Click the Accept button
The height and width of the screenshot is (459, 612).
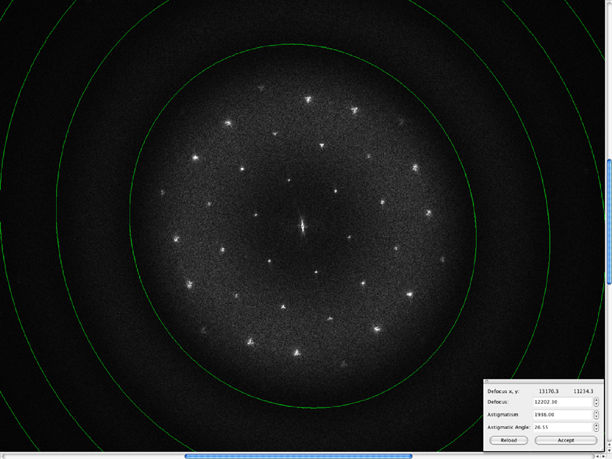(x=566, y=440)
